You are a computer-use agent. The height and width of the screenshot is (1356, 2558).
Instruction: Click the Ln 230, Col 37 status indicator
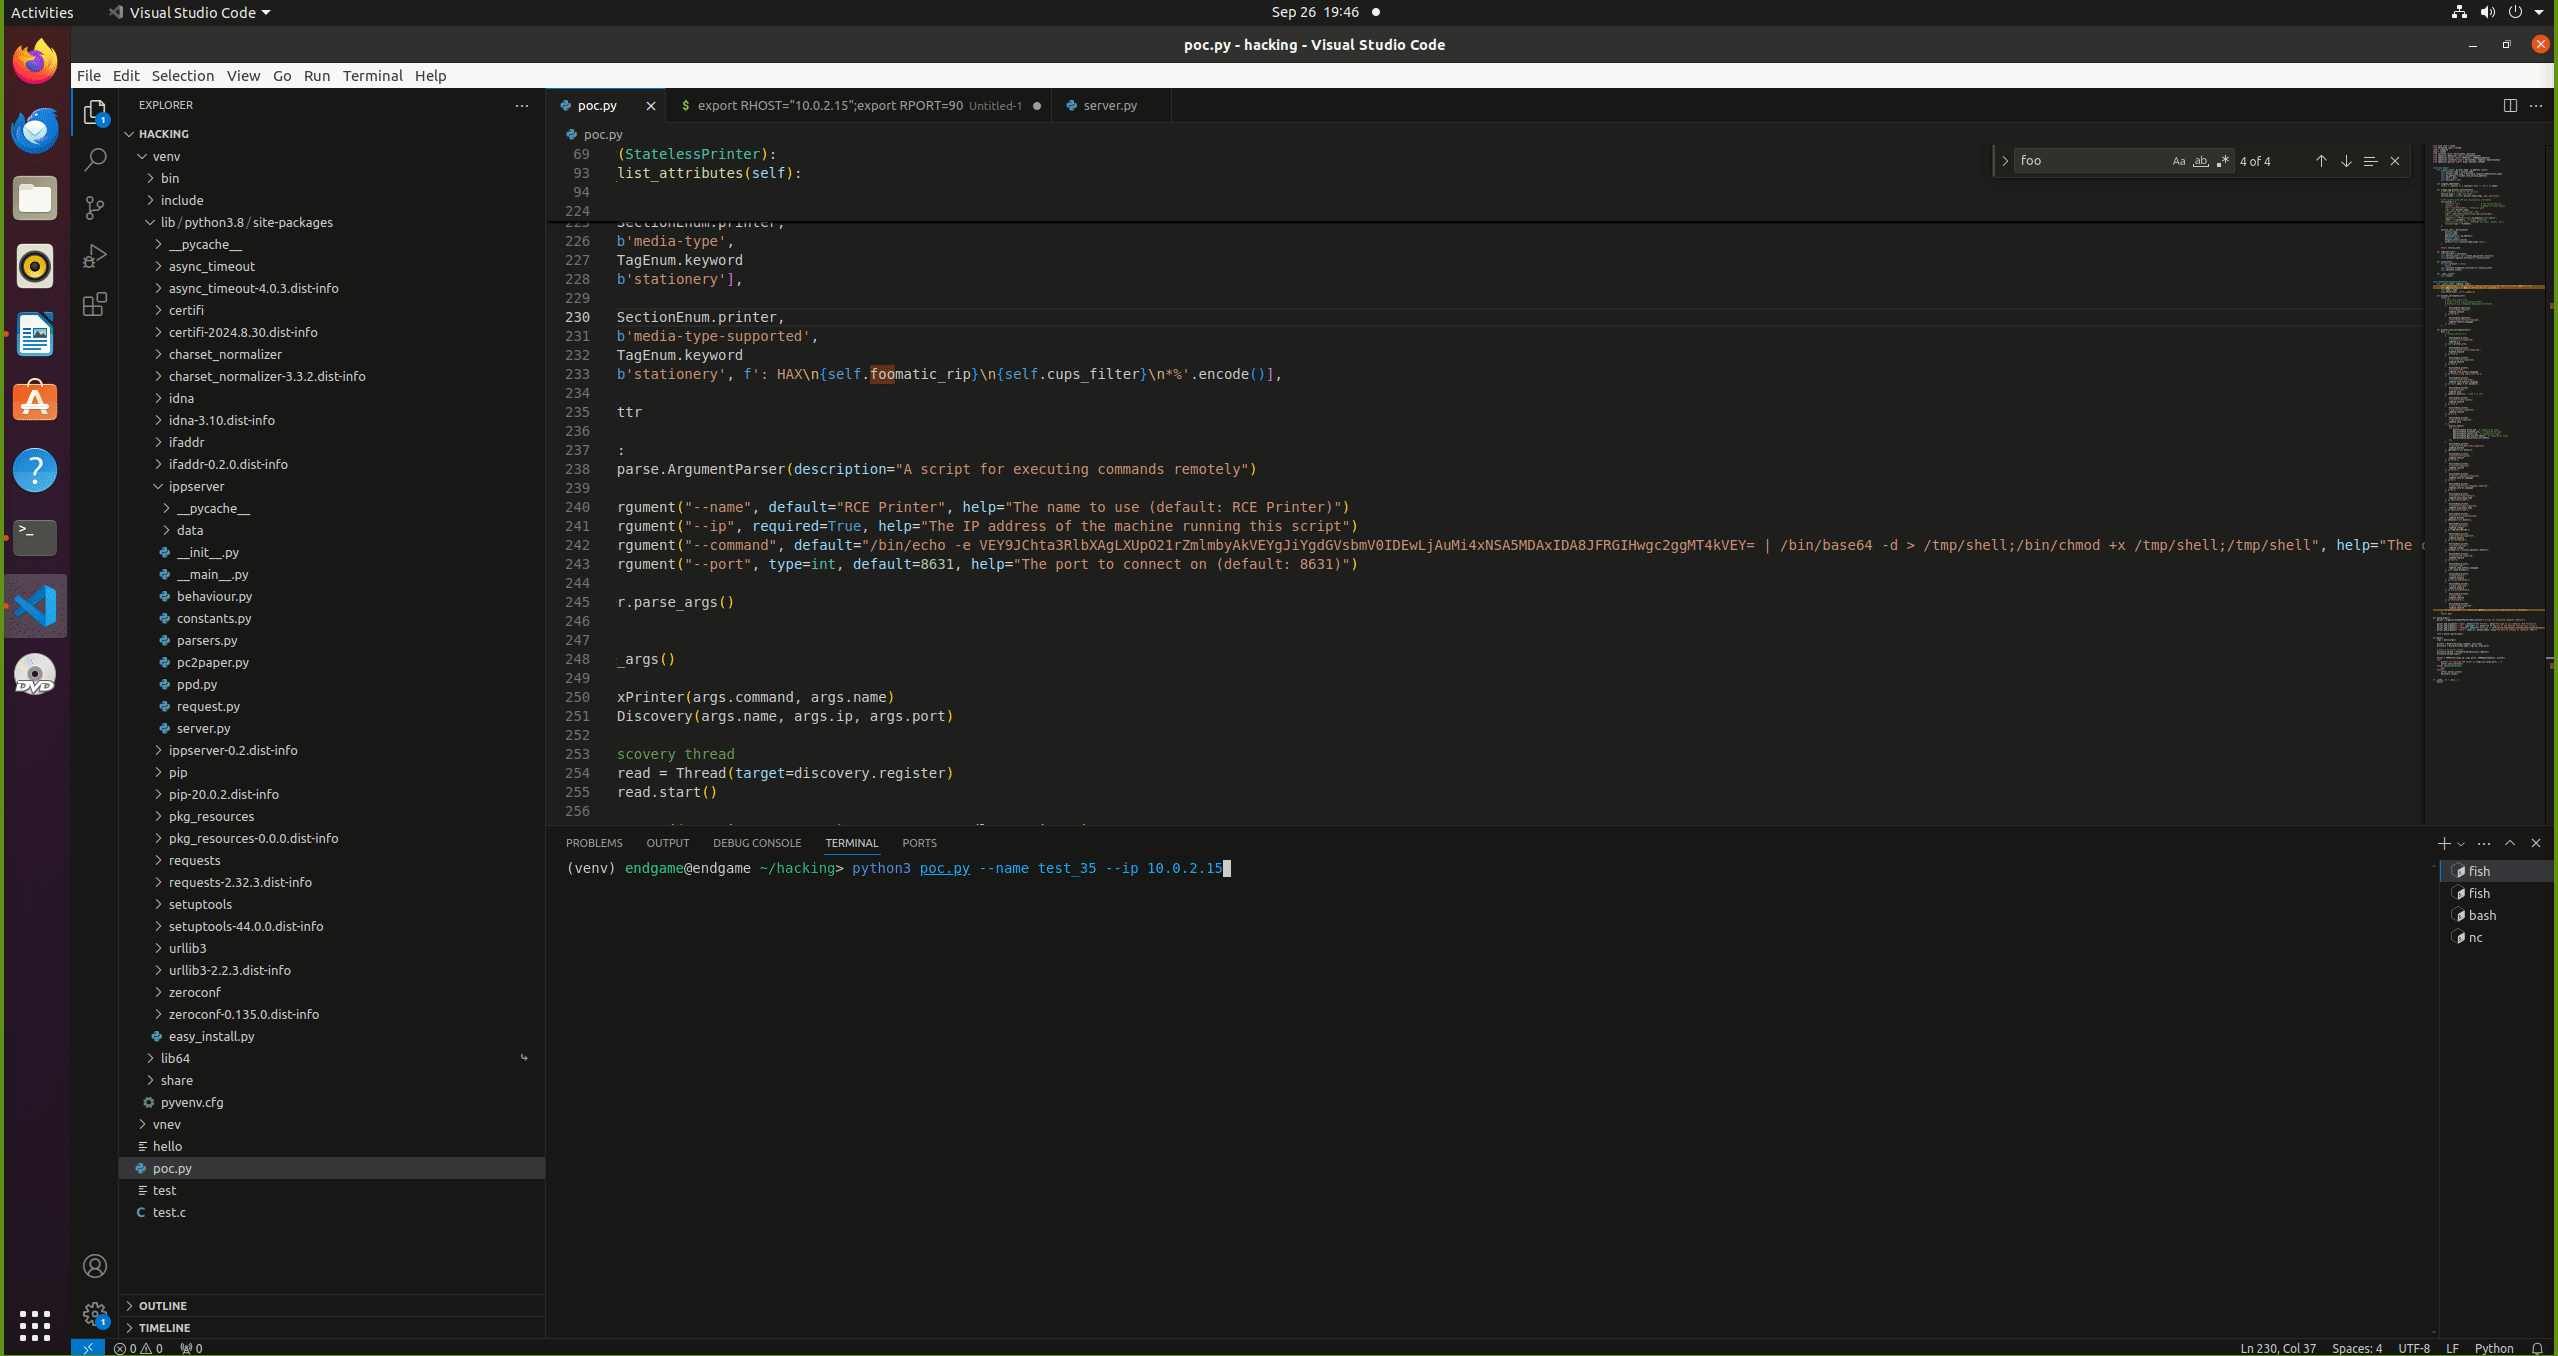(2278, 1347)
